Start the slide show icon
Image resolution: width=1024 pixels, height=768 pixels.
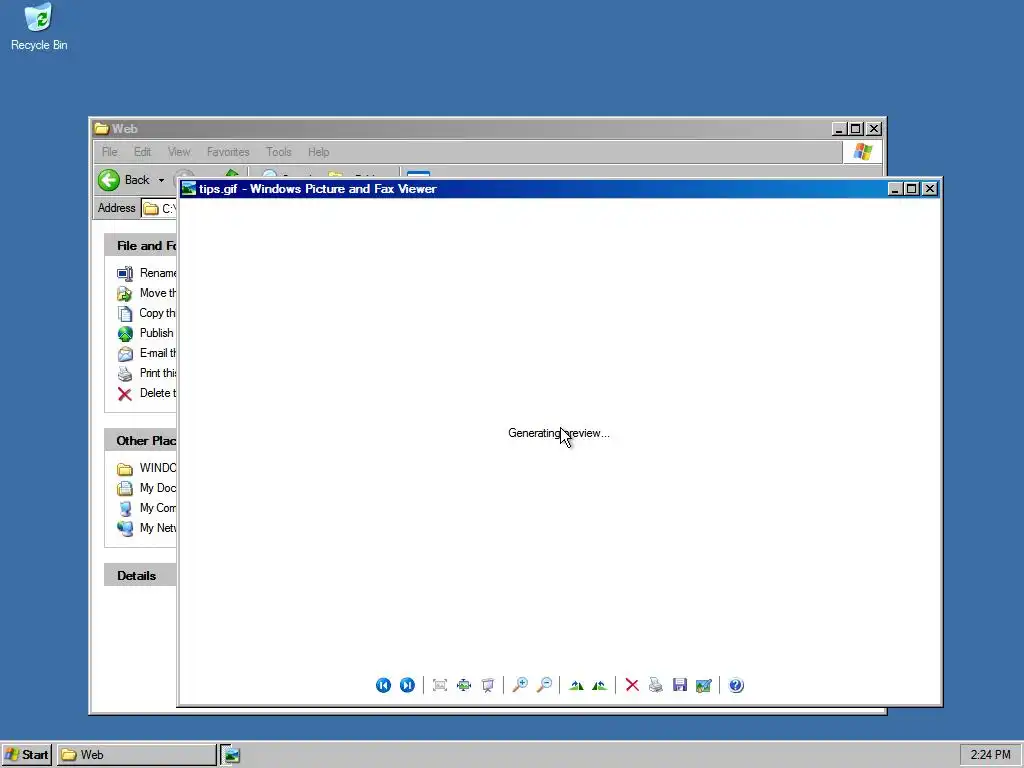pyautogui.click(x=488, y=685)
